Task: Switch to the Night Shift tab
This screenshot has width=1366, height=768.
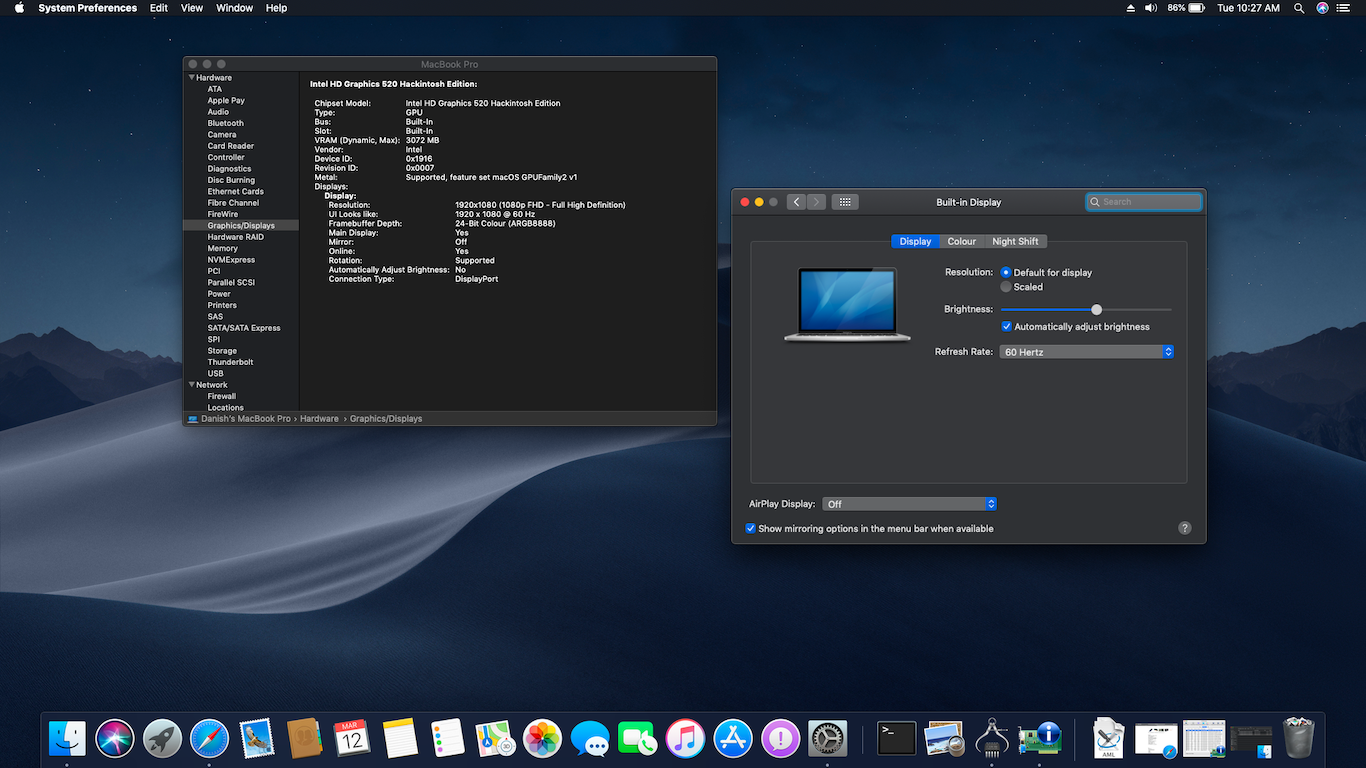Action: tap(1015, 241)
